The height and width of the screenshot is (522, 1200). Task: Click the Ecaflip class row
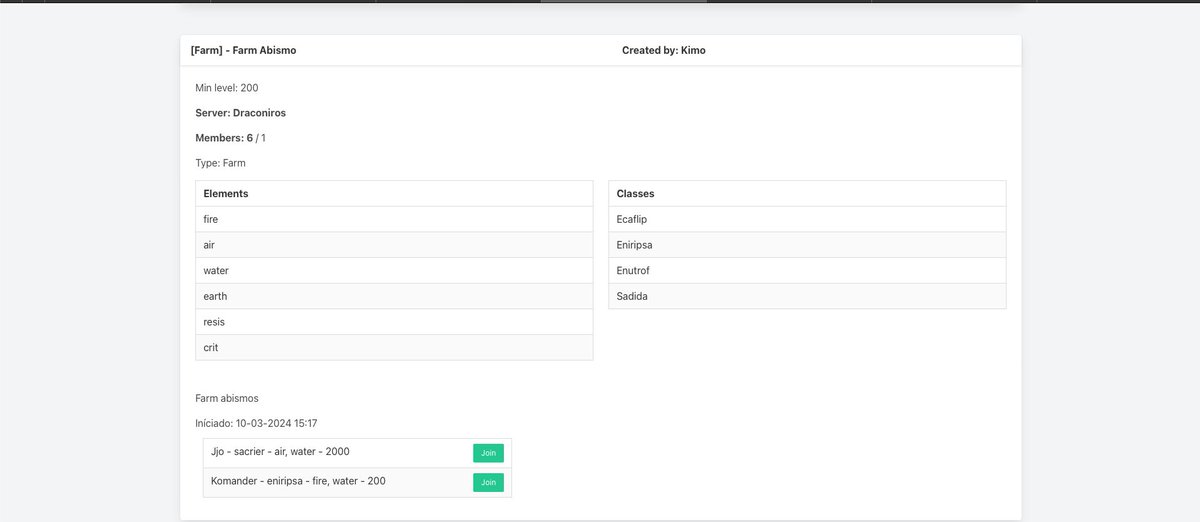pos(807,219)
